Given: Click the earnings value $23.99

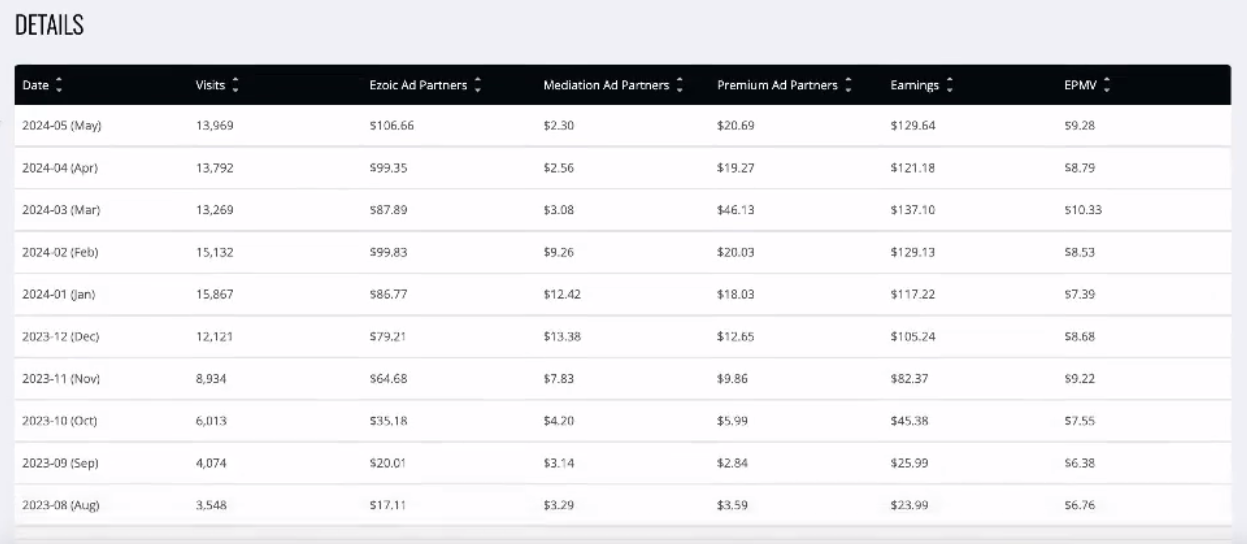Looking at the screenshot, I should 910,505.
